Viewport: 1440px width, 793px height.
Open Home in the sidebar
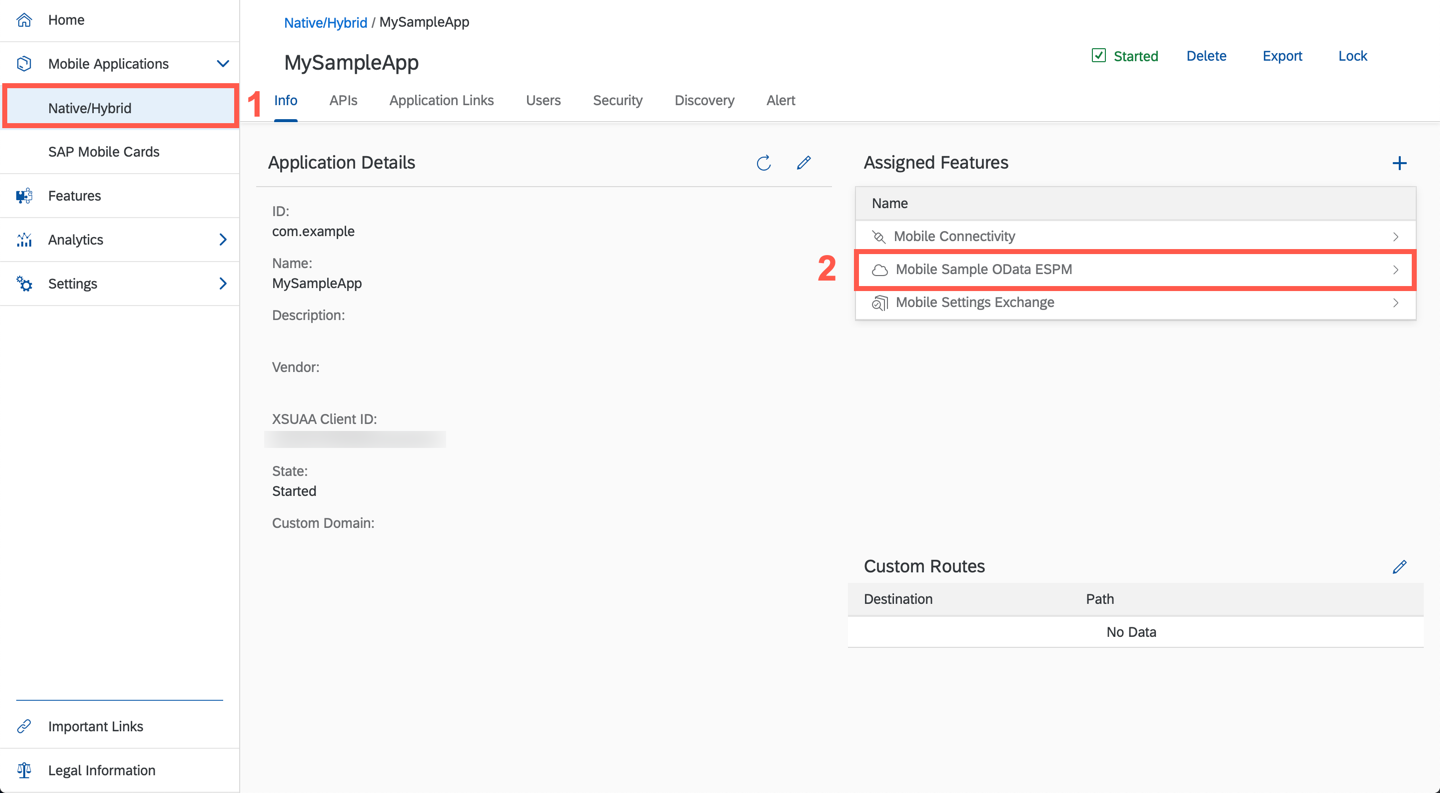[x=120, y=20]
